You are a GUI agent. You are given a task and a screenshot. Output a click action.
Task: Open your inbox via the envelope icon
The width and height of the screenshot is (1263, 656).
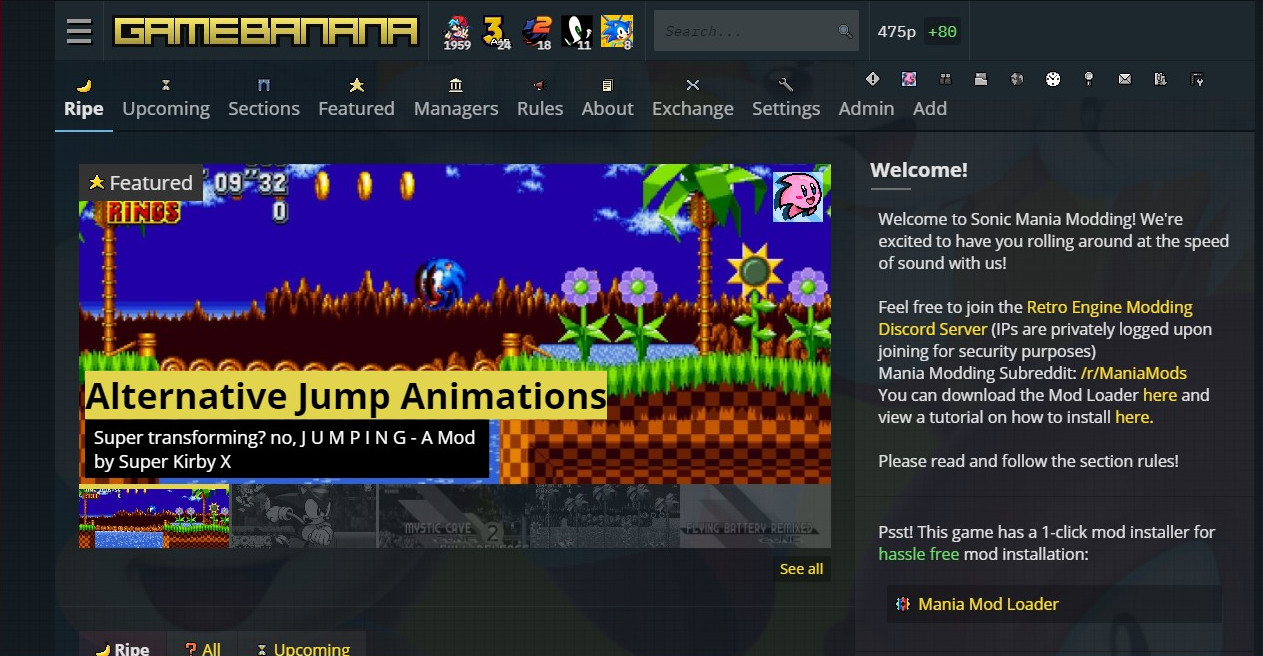point(1125,78)
